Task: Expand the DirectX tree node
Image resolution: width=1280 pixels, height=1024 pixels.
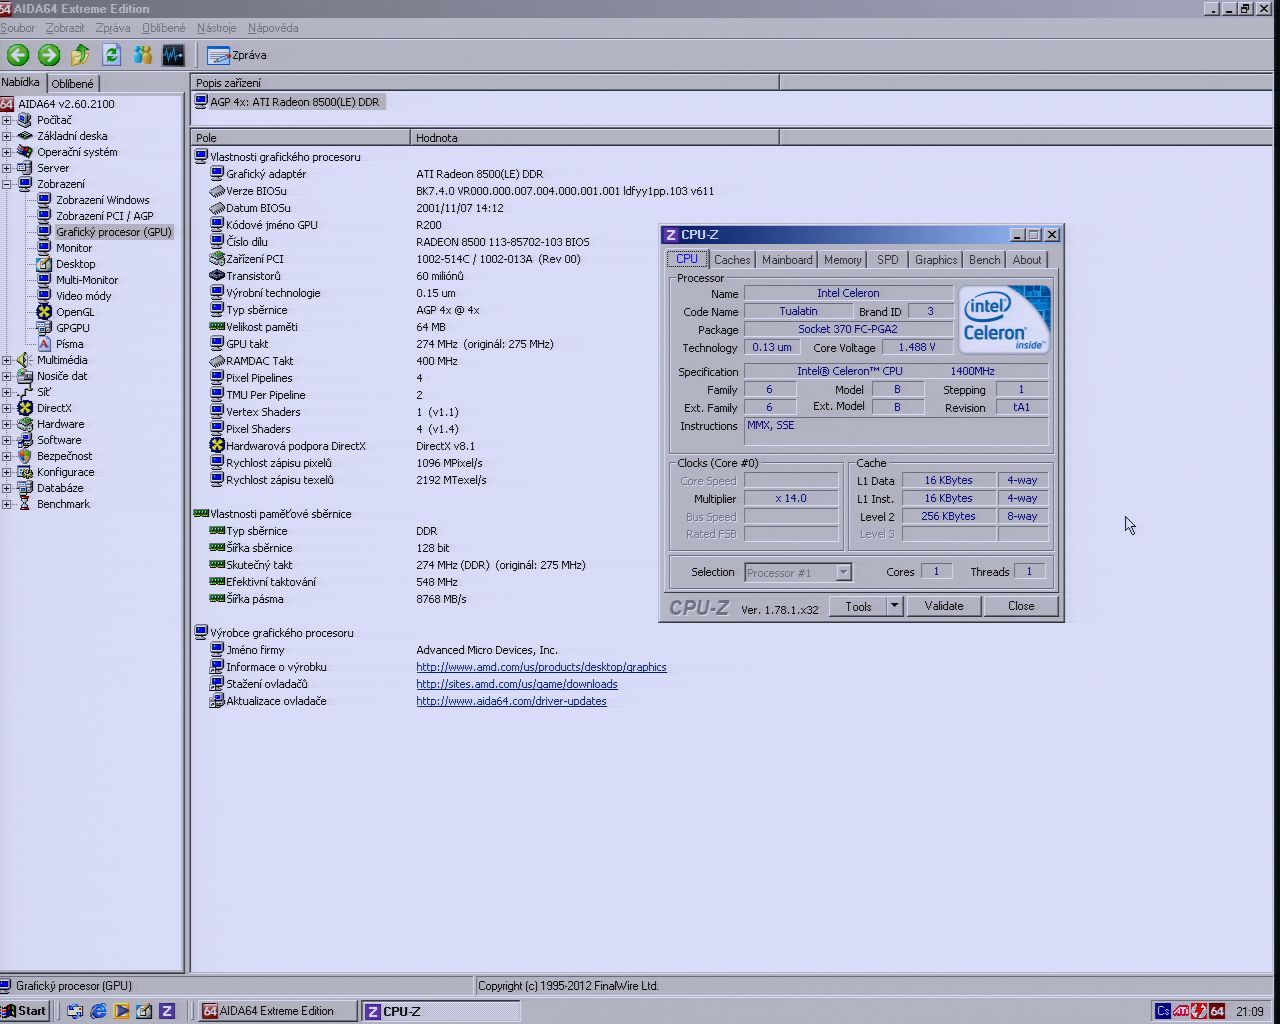Action: [x=7, y=408]
